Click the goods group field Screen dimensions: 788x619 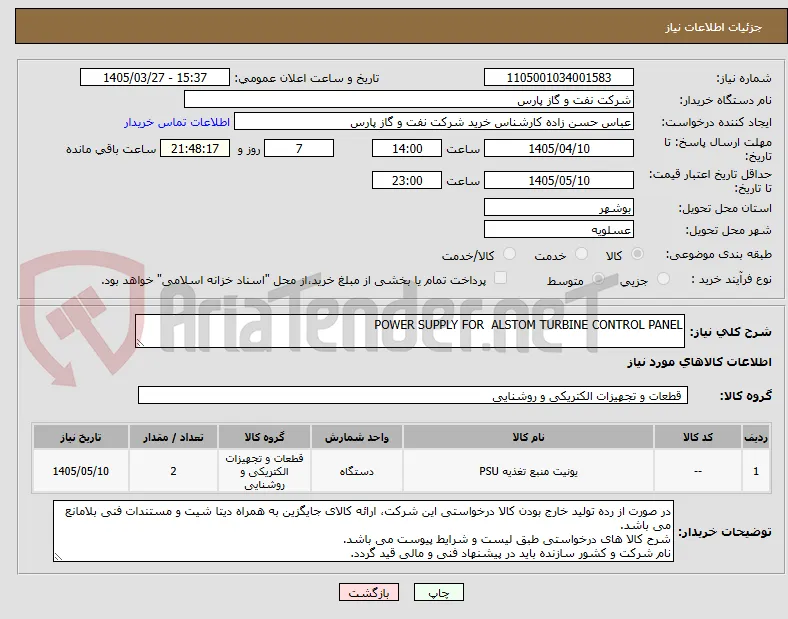point(413,395)
